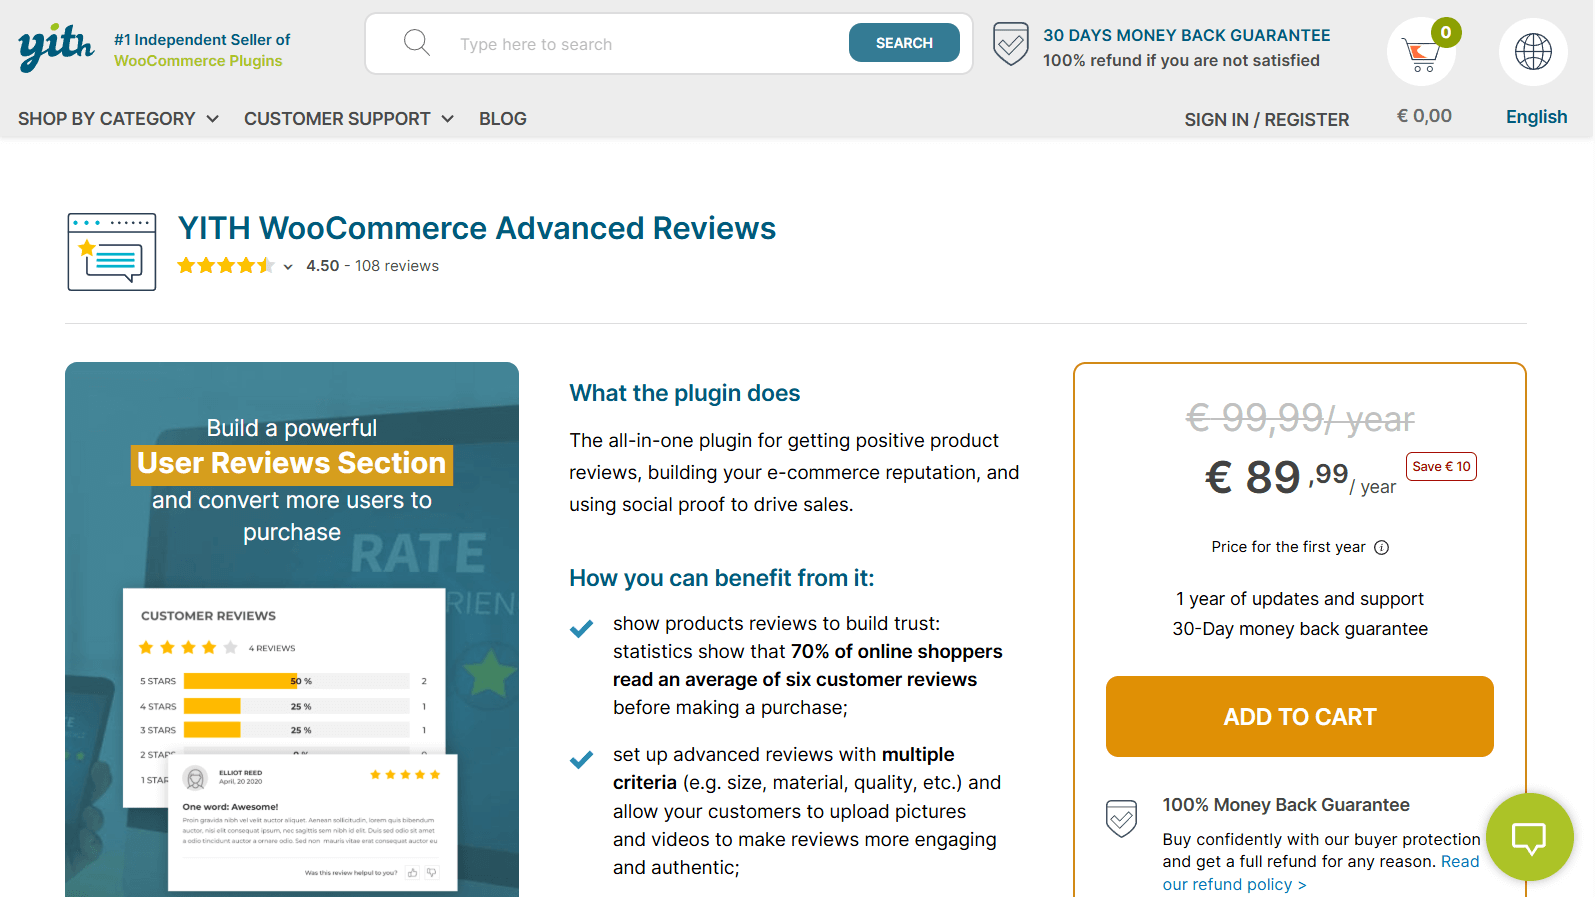Click the struck-through € 99,99 / year price
1595x897 pixels.
coord(1300,418)
